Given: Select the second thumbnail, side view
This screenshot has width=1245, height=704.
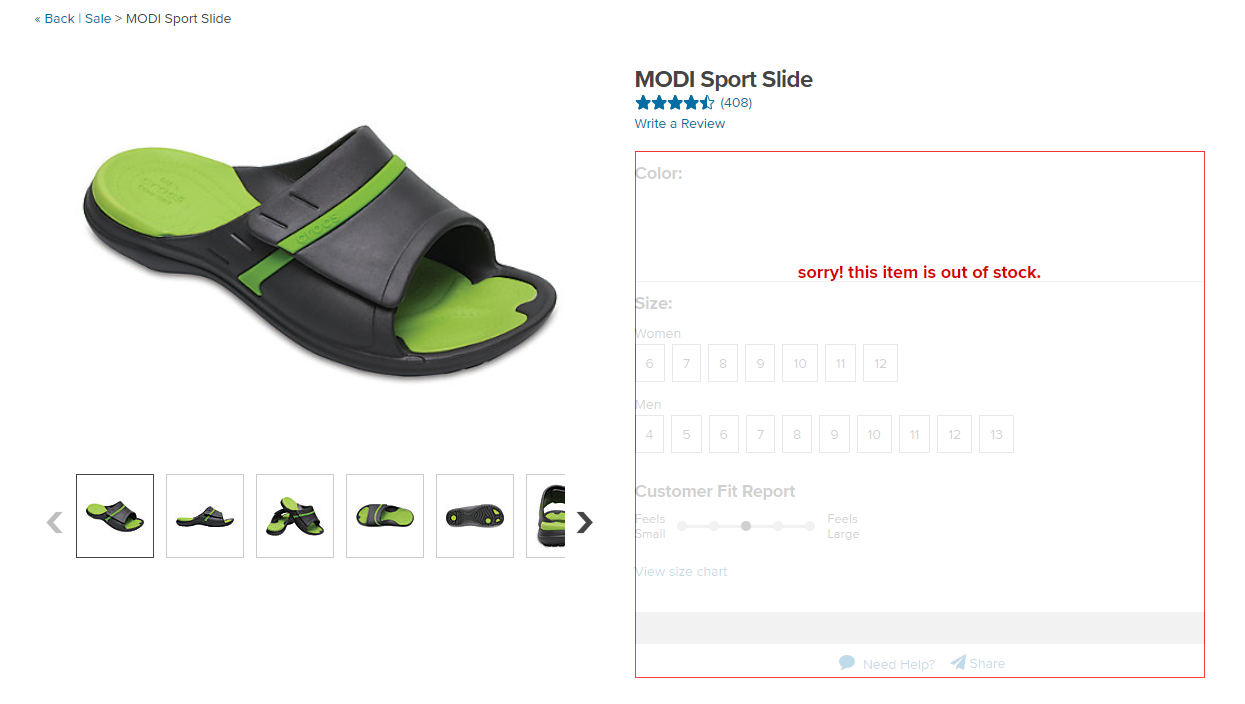Looking at the screenshot, I should click(x=205, y=516).
